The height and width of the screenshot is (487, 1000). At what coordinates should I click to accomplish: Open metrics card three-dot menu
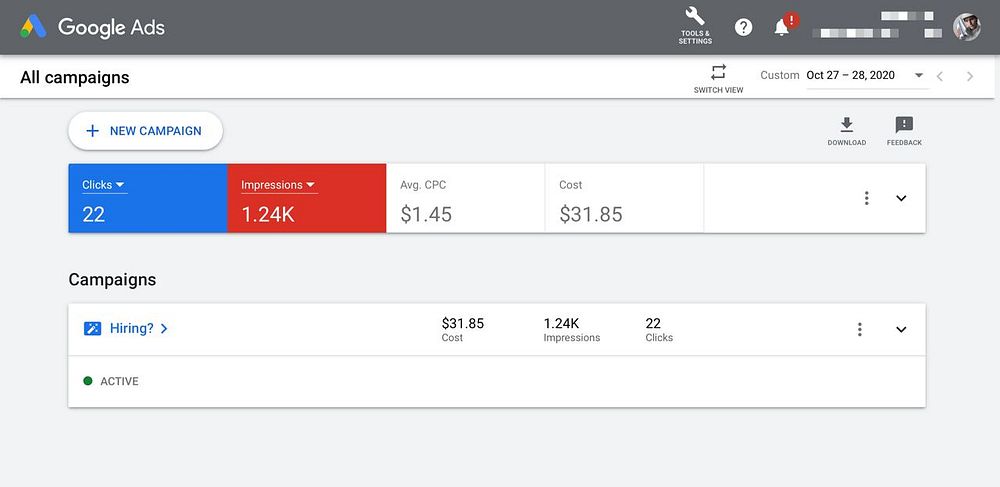click(866, 198)
